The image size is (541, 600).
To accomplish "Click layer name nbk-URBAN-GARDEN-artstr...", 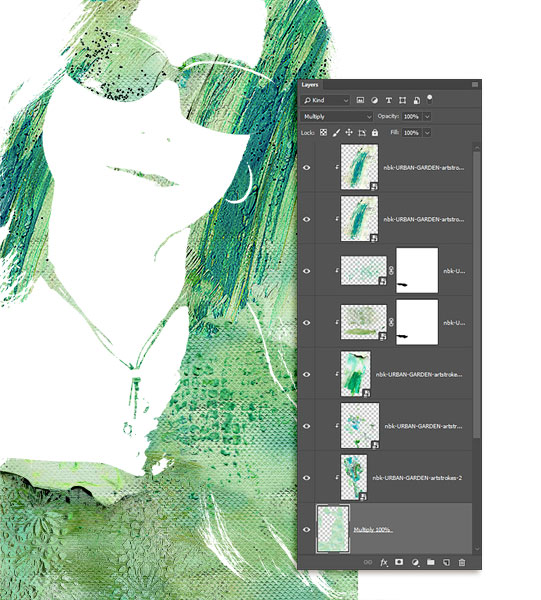I will (423, 426).
